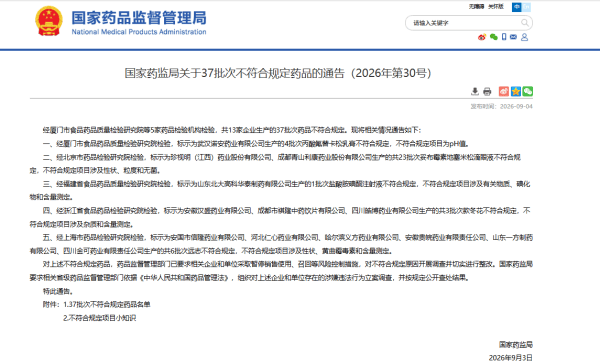Open the user account icon
Viewport: 600px width, 364px height.
525,37
